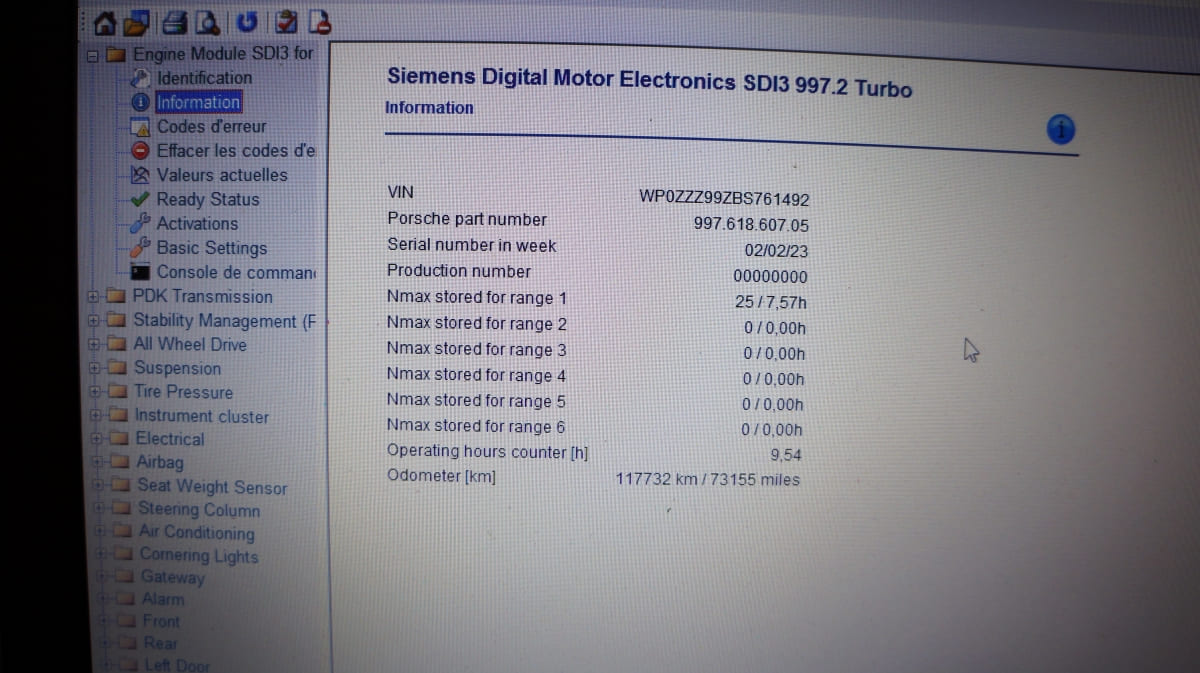
Task: Open the Console de commande item
Action: [235, 272]
